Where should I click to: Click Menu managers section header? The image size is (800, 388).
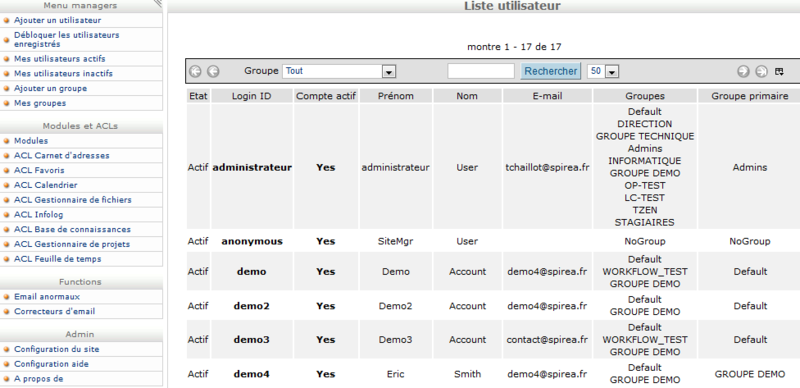click(80, 6)
